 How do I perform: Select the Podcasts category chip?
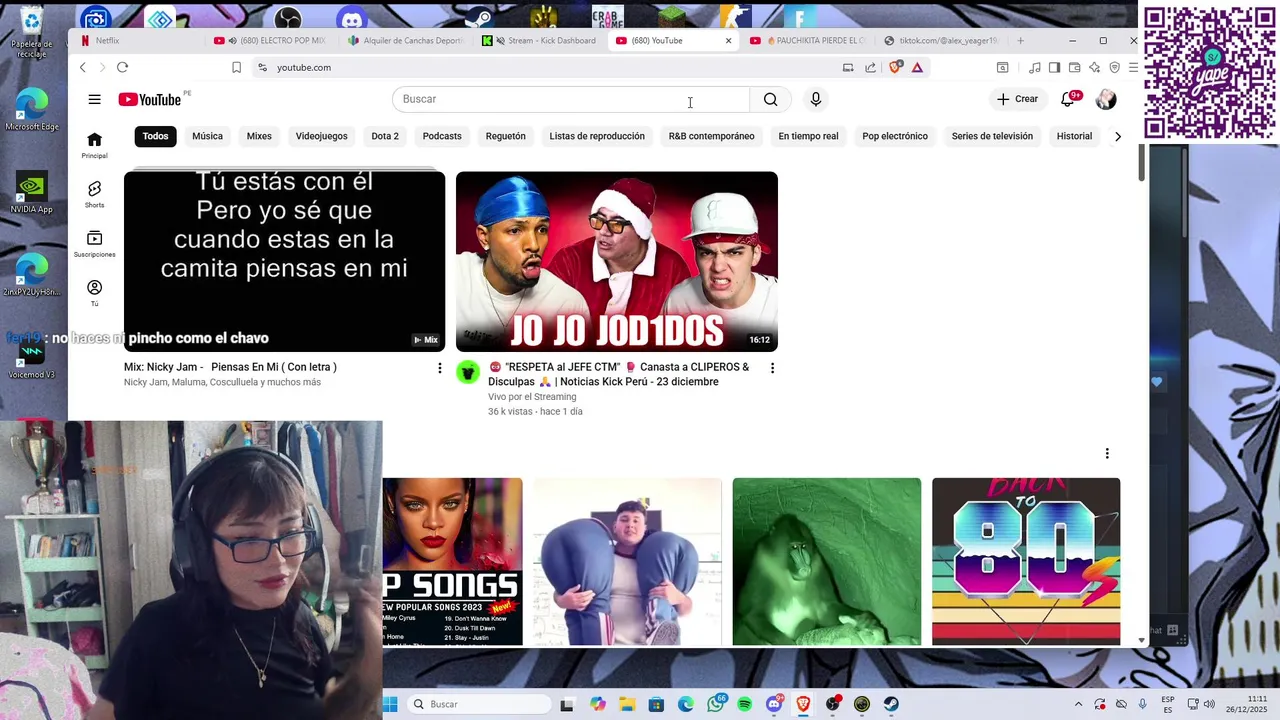tap(442, 136)
